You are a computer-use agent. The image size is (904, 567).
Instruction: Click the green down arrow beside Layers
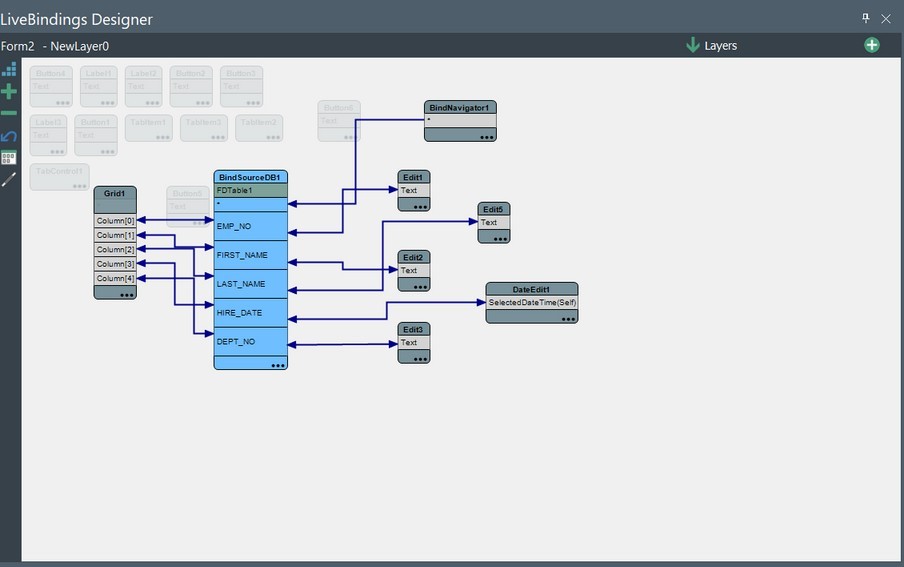693,45
